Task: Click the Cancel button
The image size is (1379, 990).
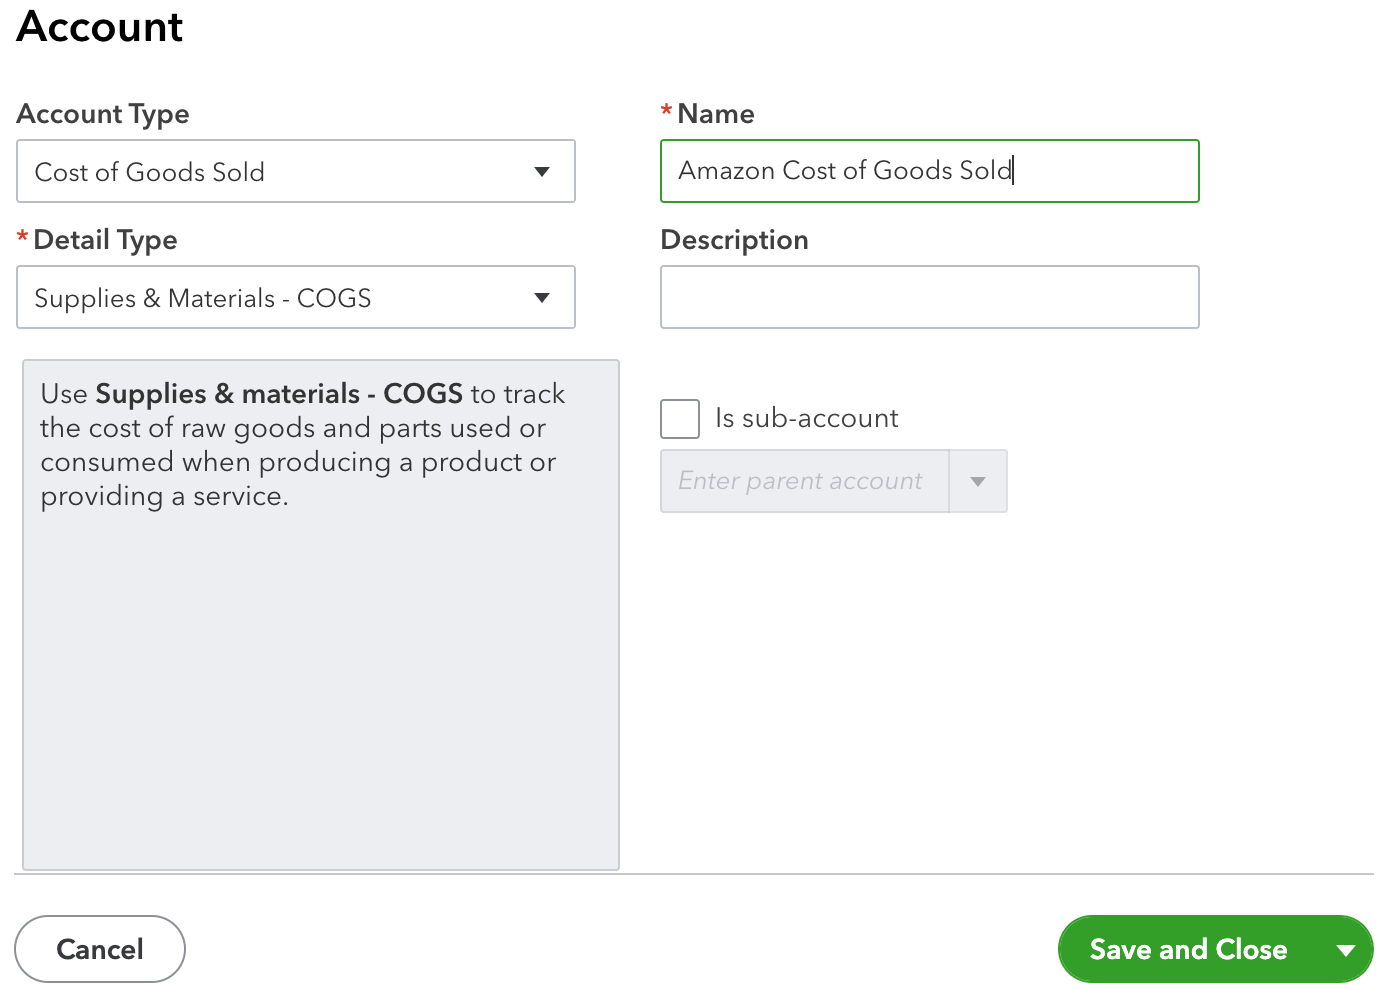Action: coord(100,949)
